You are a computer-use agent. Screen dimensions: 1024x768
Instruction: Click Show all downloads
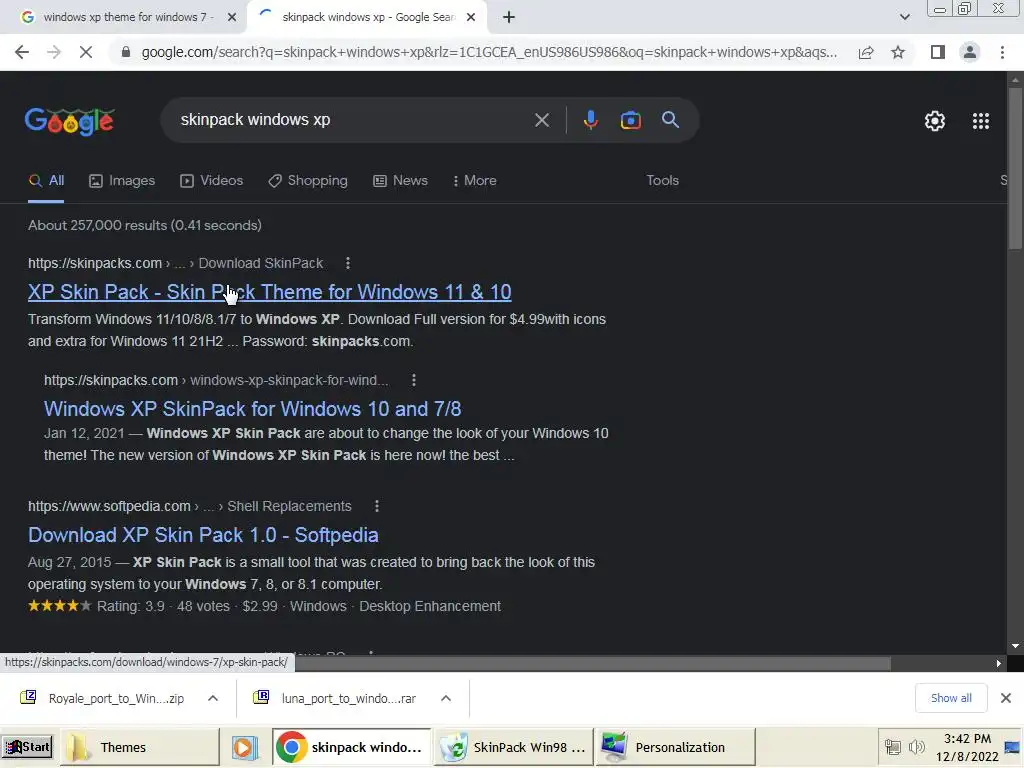951,698
